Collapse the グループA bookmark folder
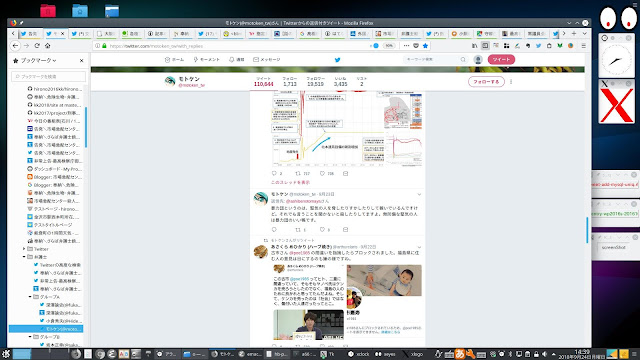The image size is (640, 360). pos(30,297)
